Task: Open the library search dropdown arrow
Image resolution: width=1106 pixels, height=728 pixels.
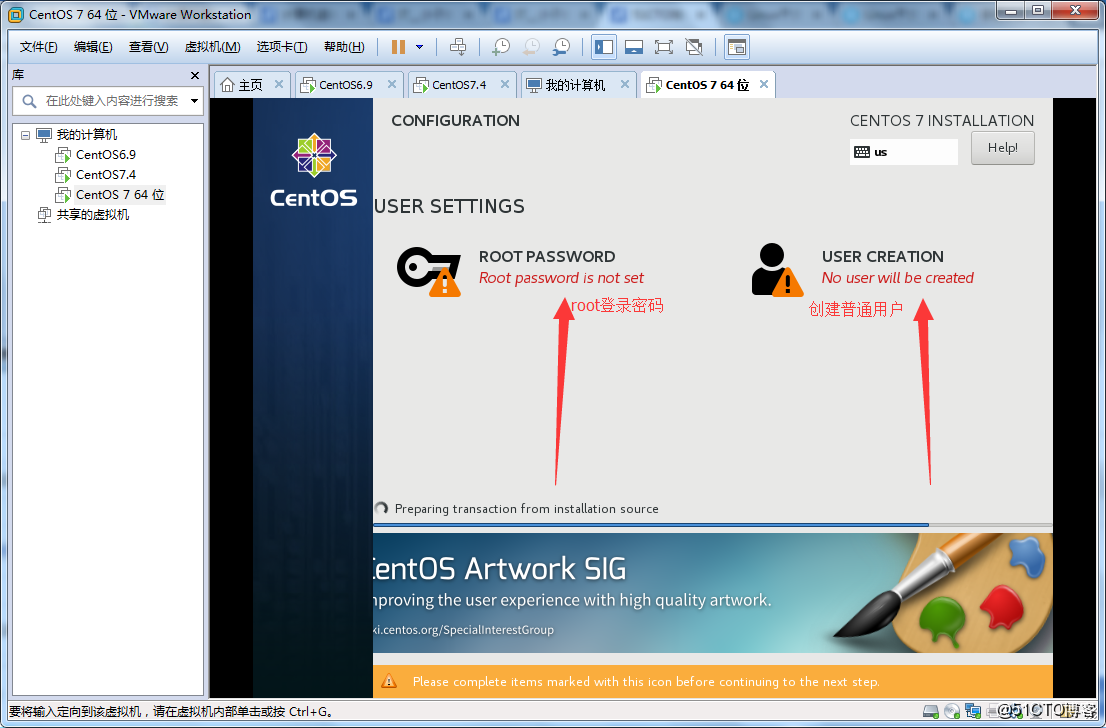Action: point(194,101)
